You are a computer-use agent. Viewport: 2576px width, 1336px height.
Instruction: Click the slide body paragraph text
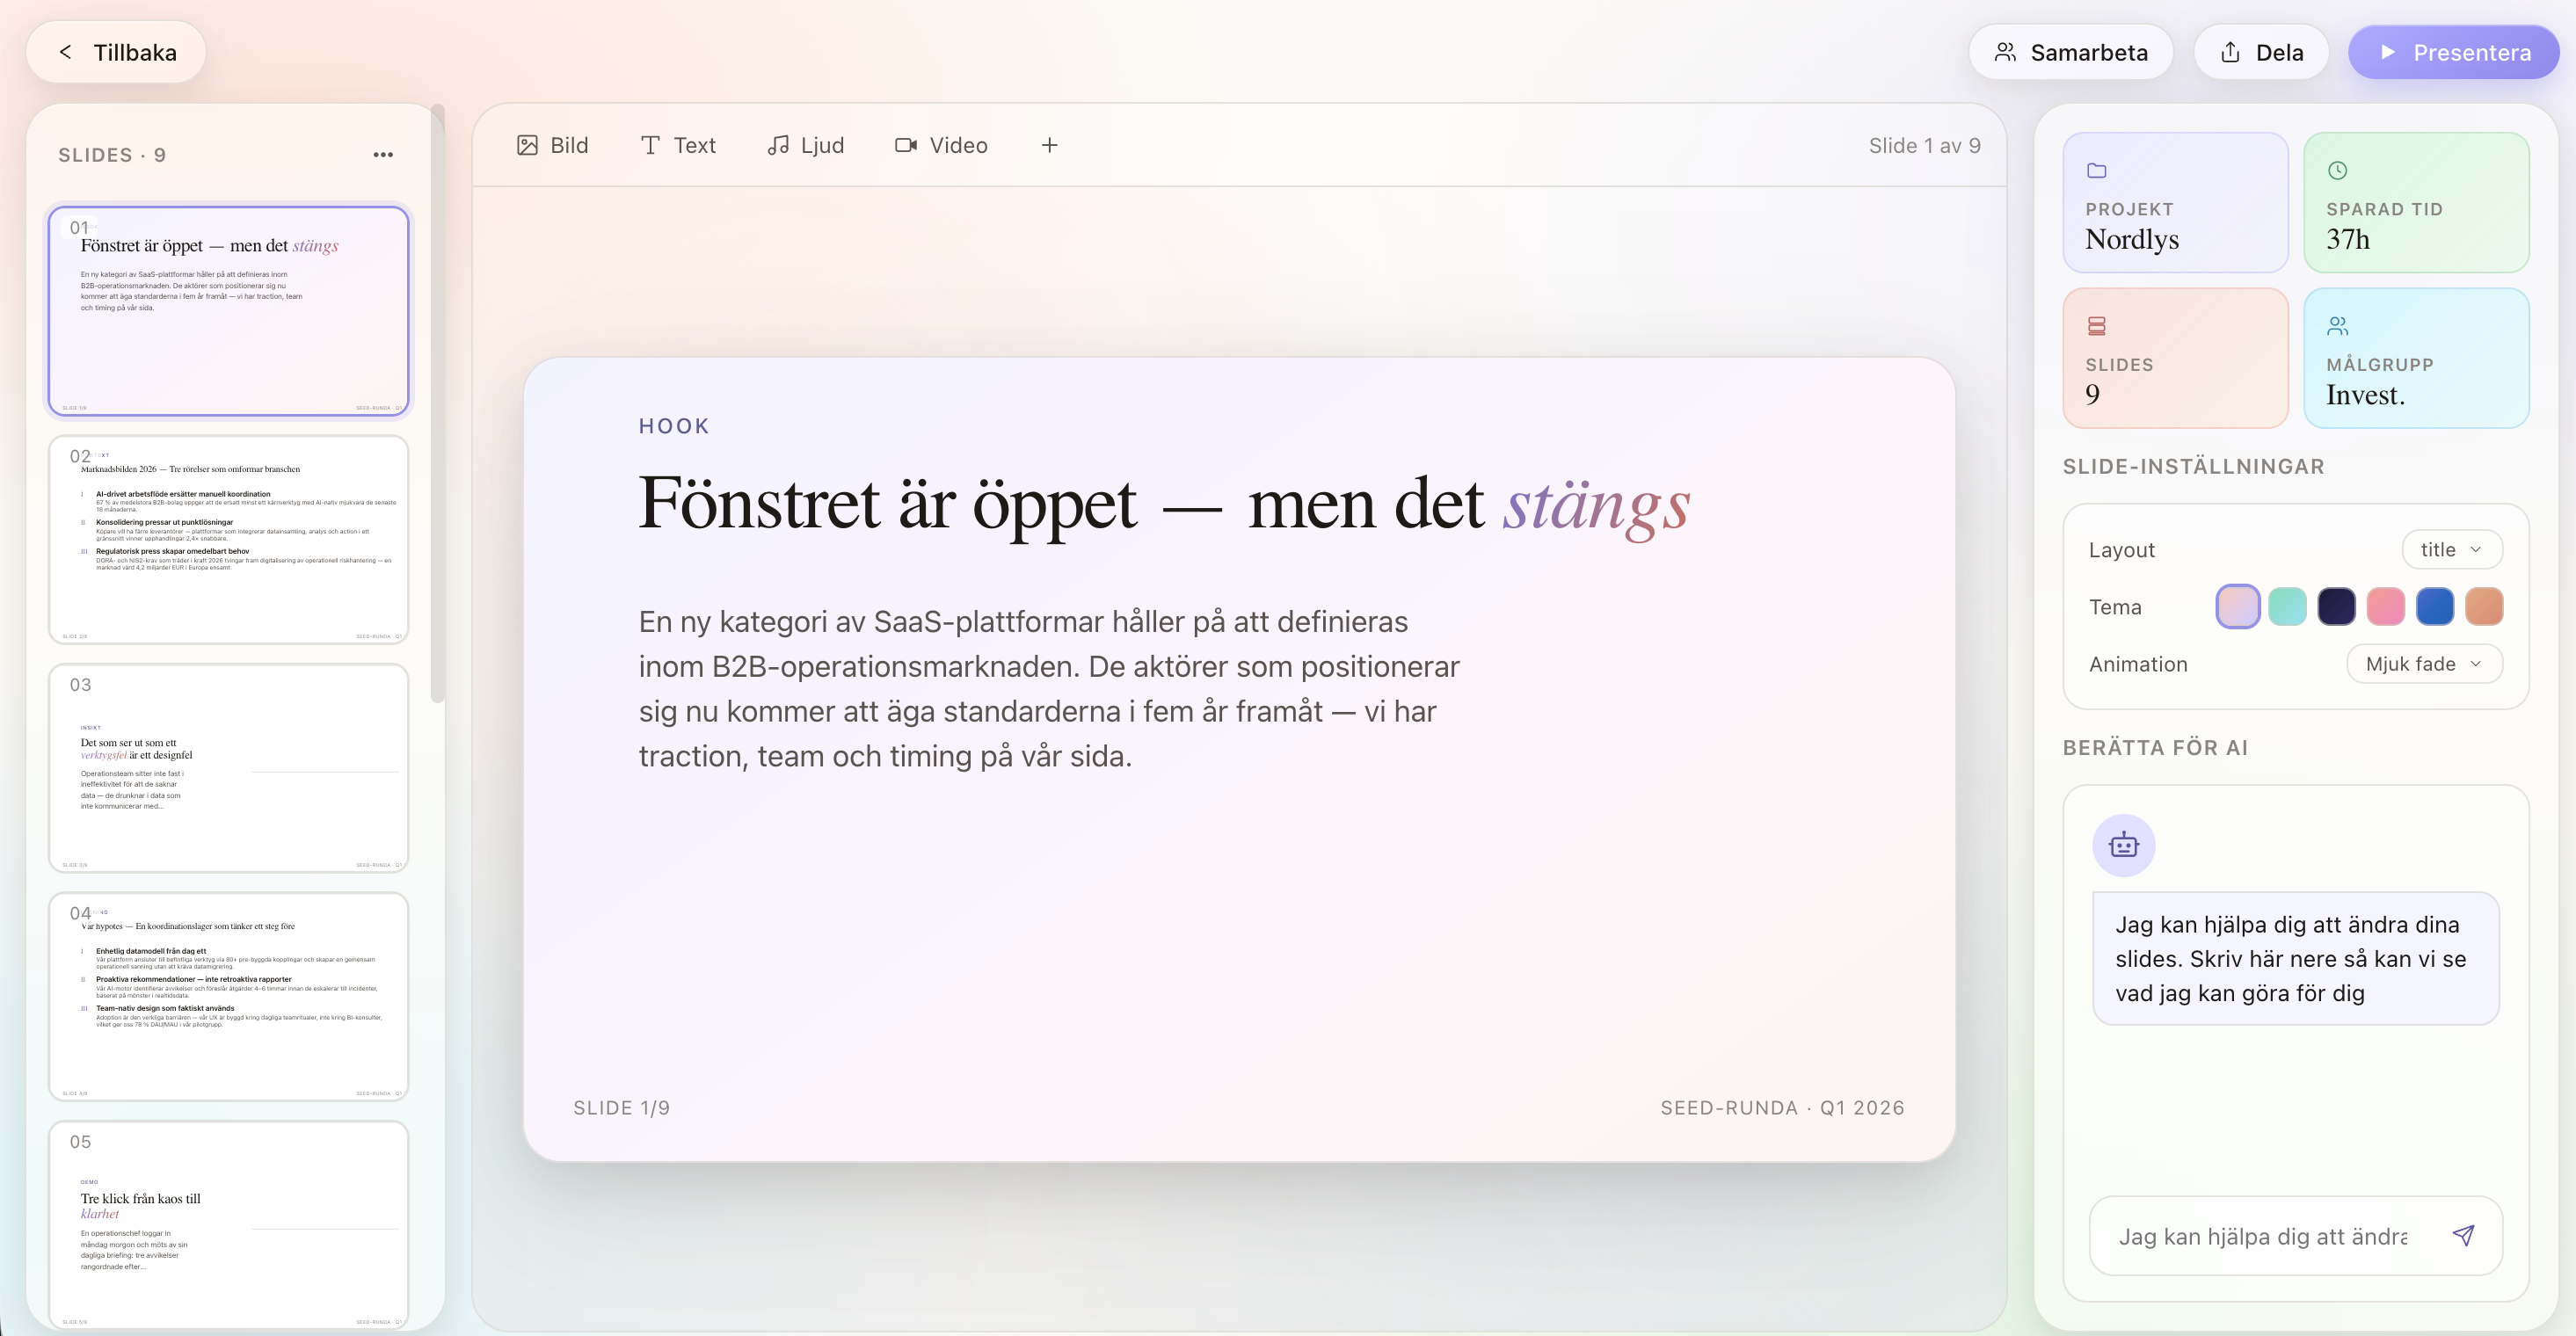[1049, 689]
